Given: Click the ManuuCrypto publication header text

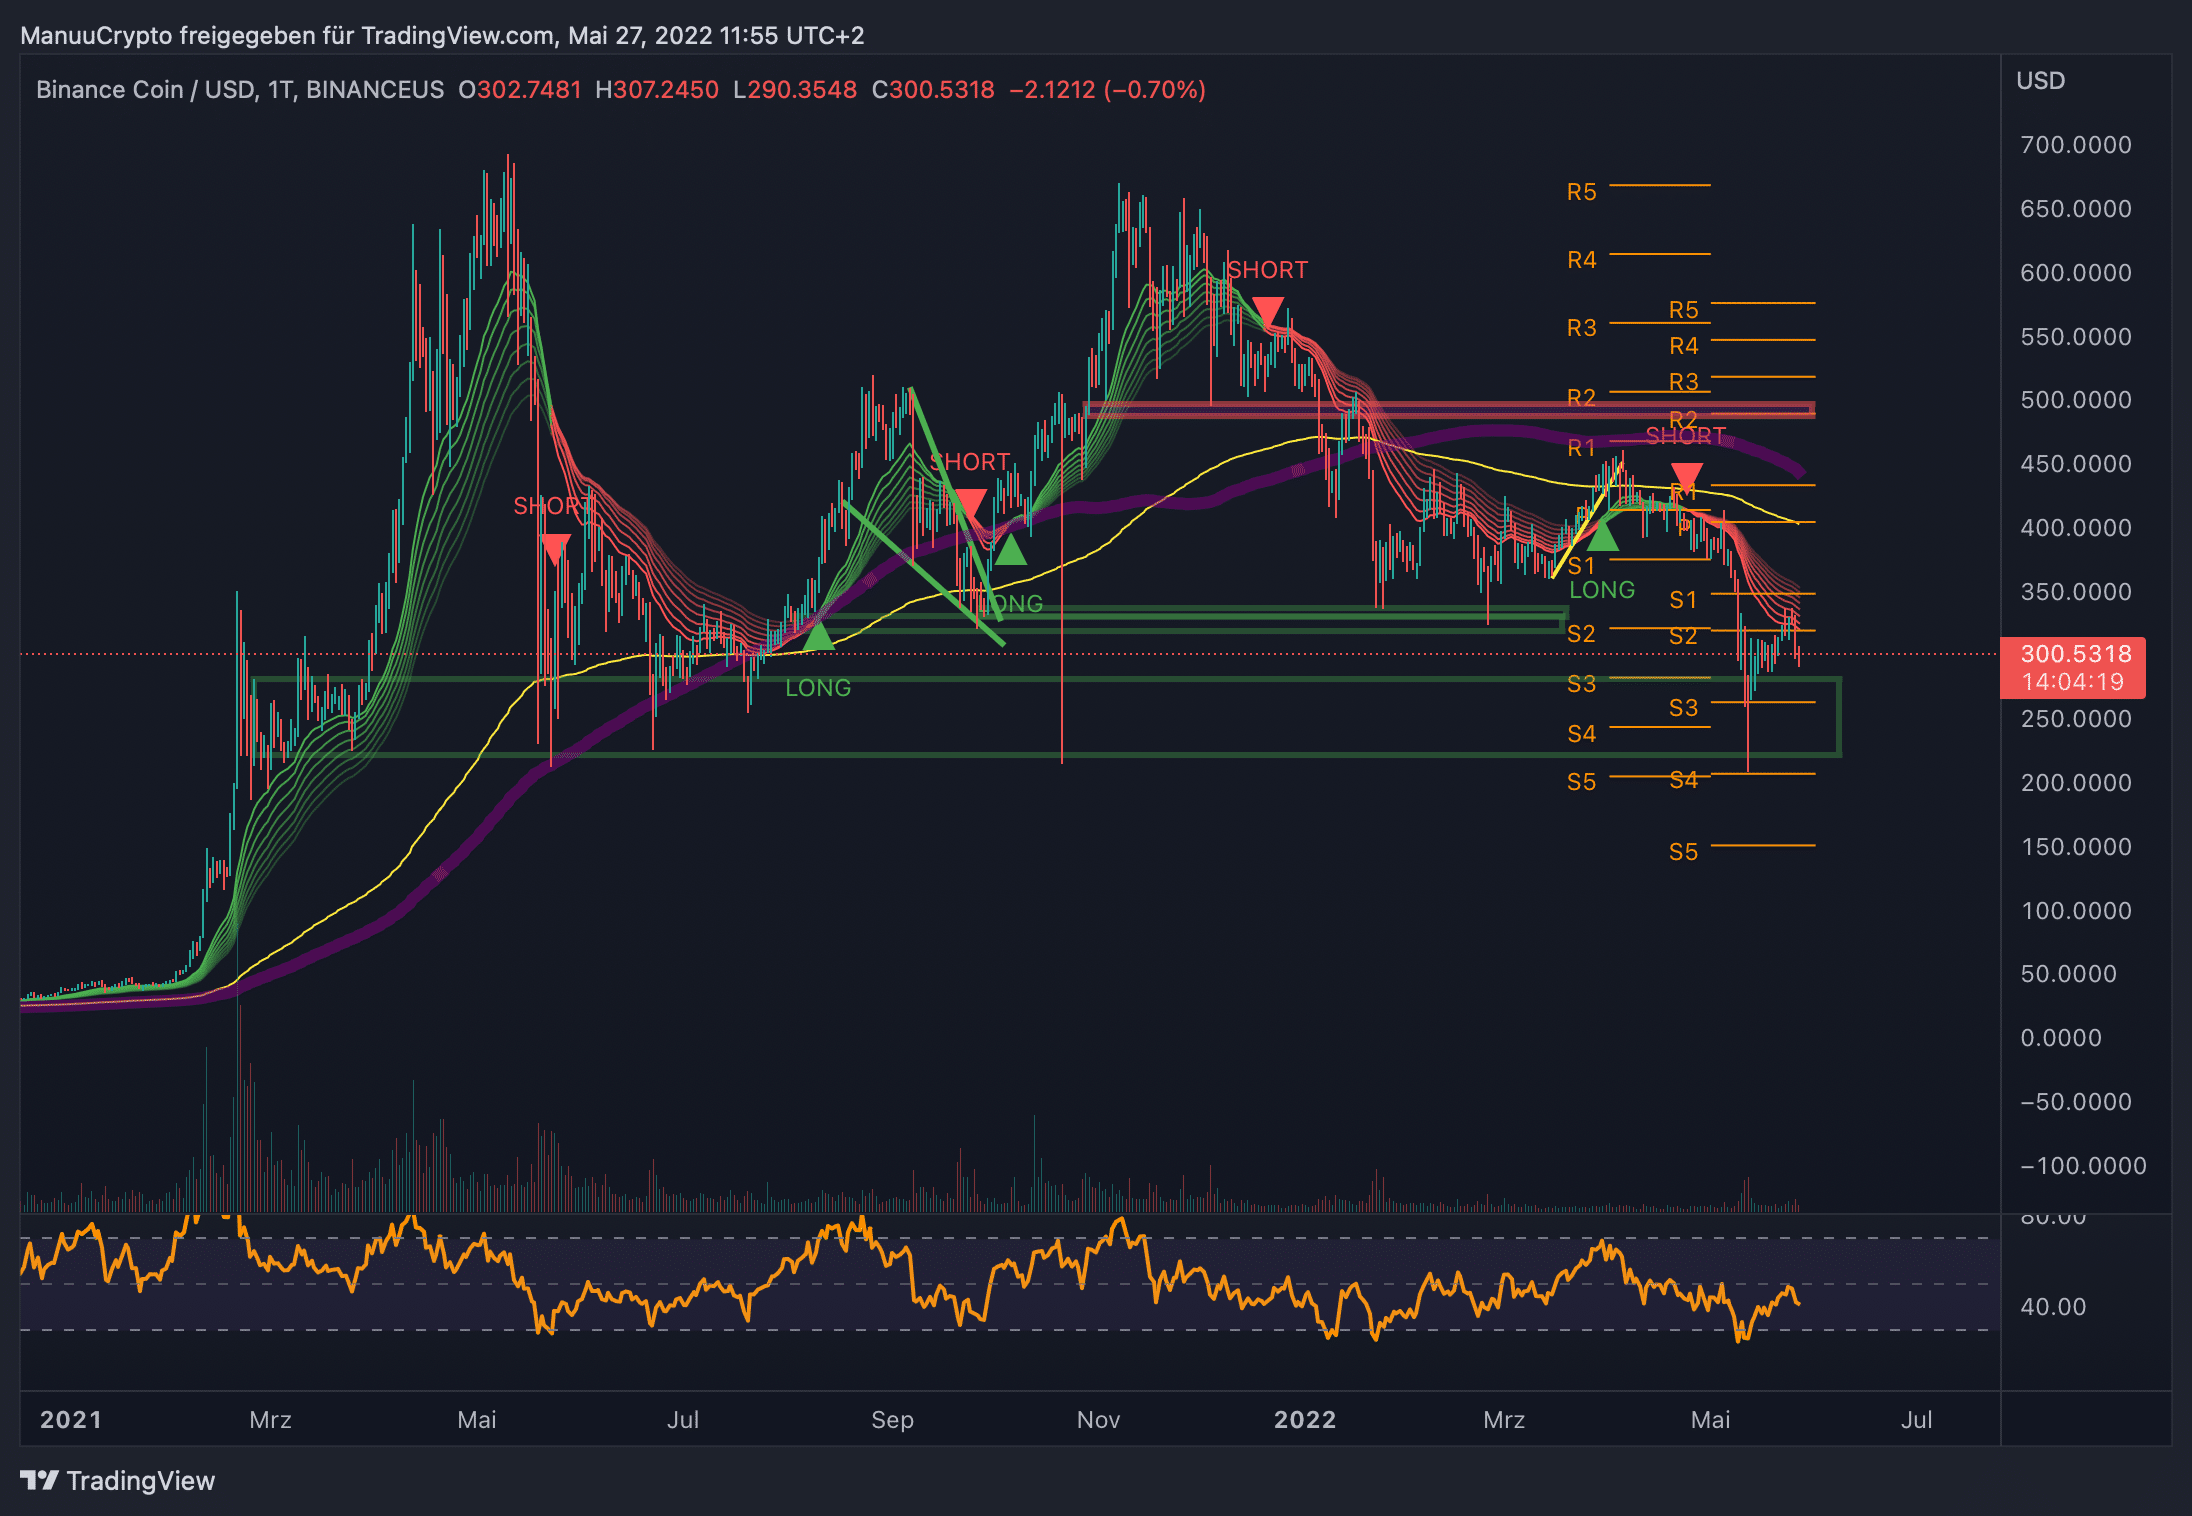Looking at the screenshot, I should (442, 36).
